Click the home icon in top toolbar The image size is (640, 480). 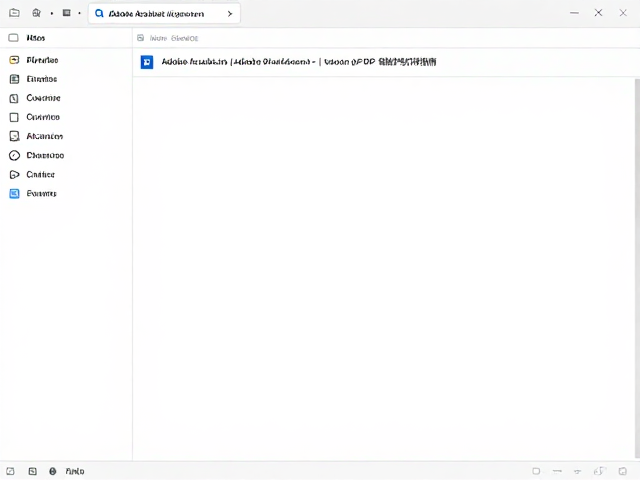pos(36,13)
